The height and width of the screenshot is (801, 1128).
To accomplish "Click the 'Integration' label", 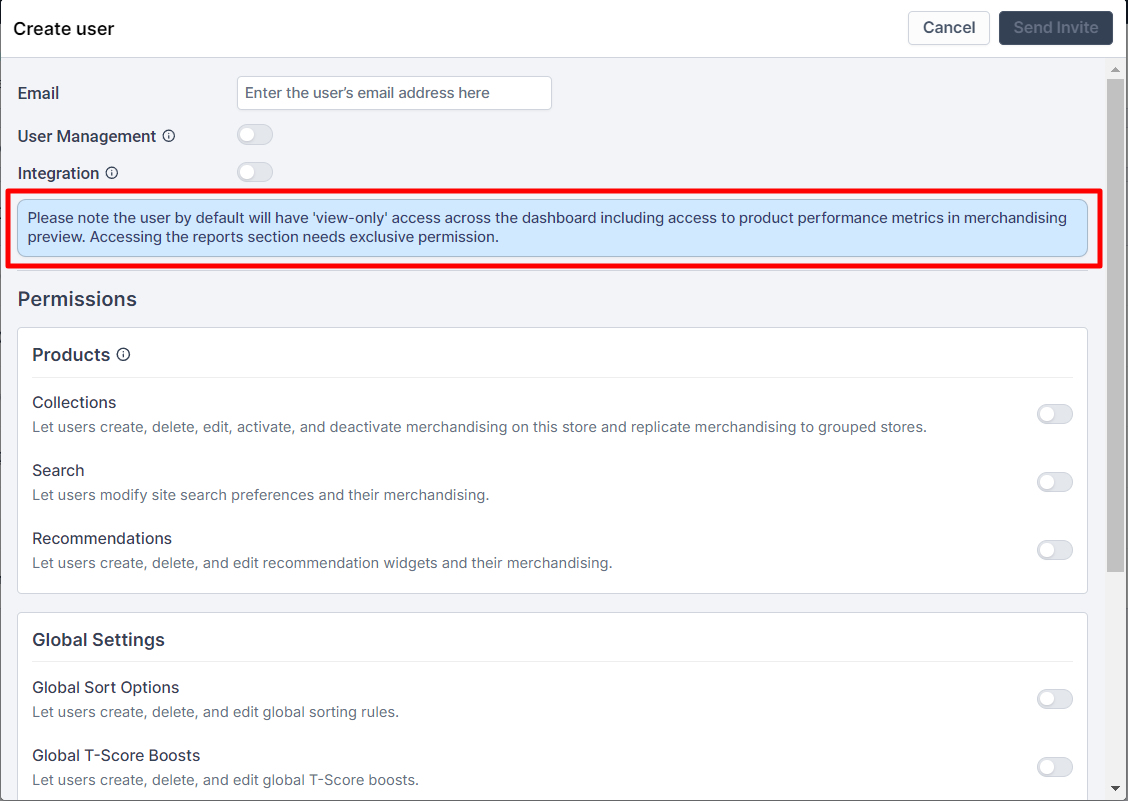I will [58, 173].
